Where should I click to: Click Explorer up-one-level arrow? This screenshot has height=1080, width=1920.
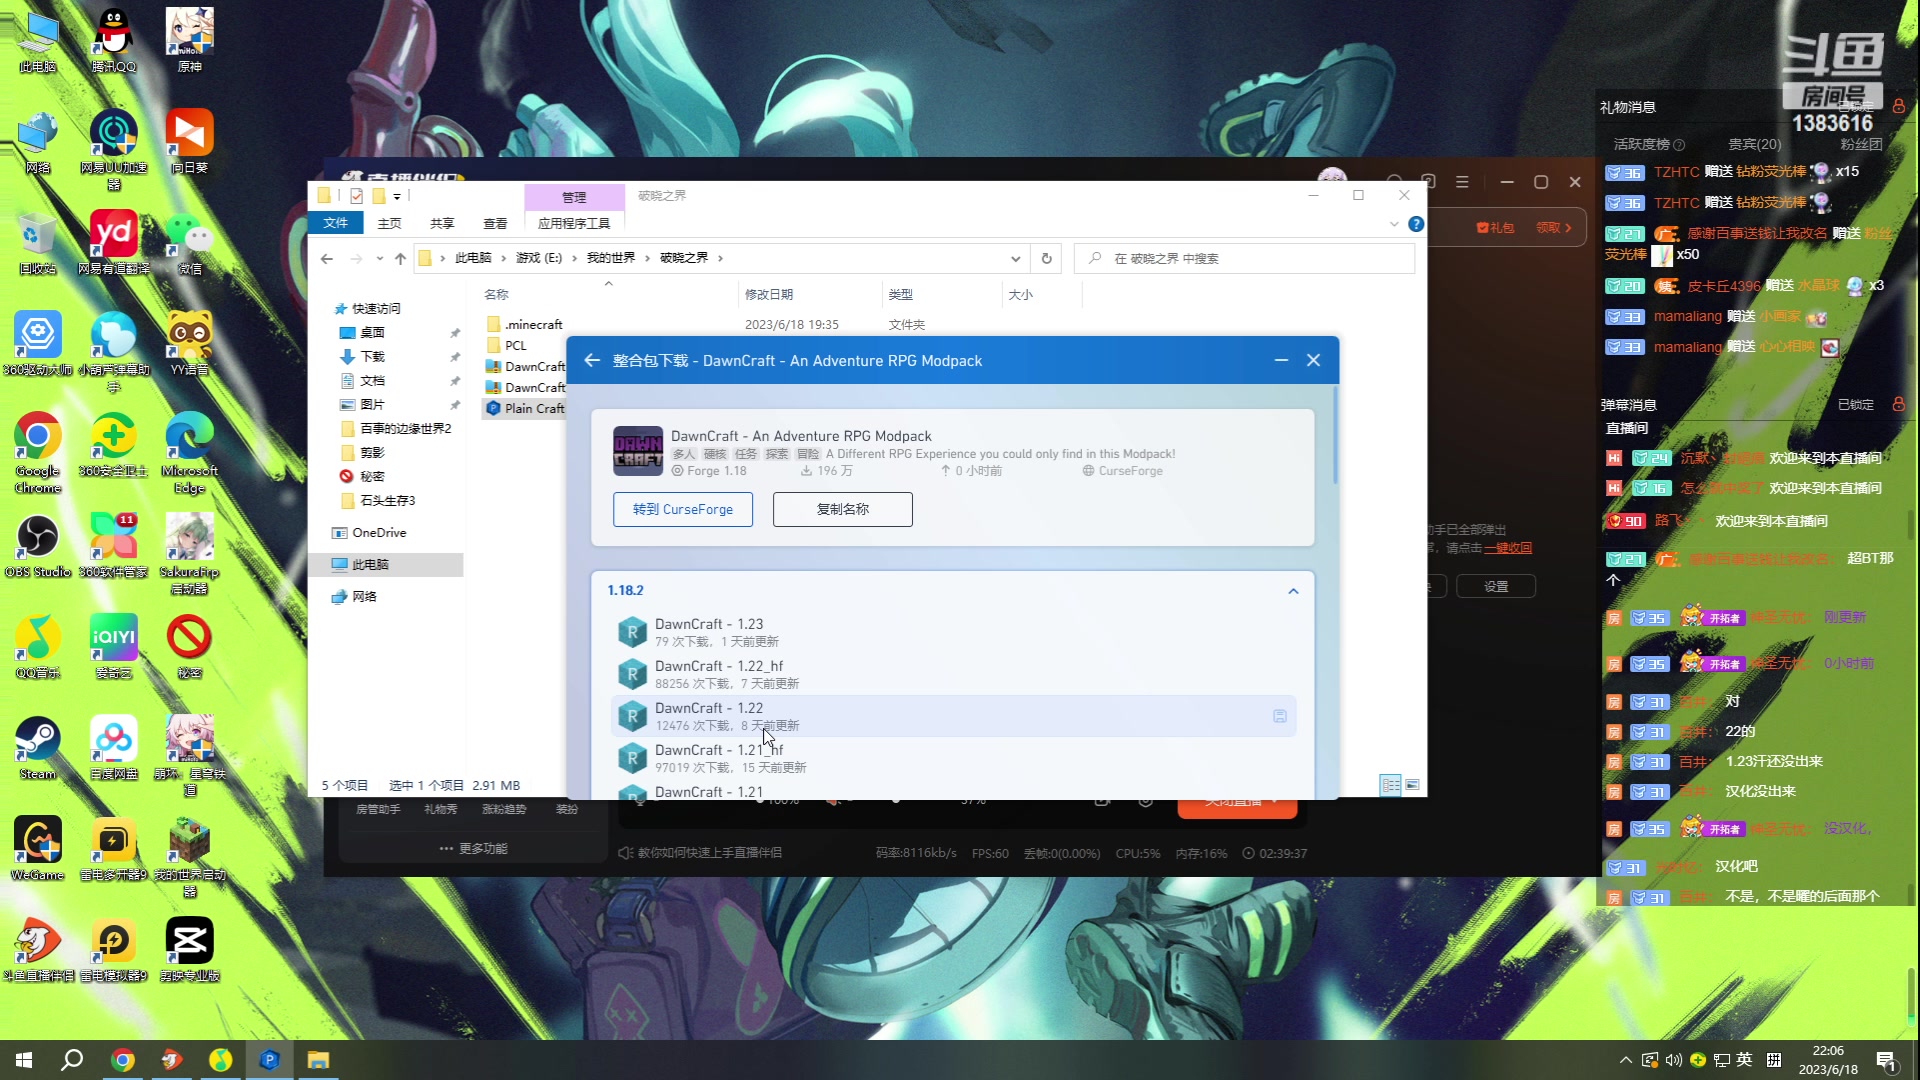pos(400,258)
